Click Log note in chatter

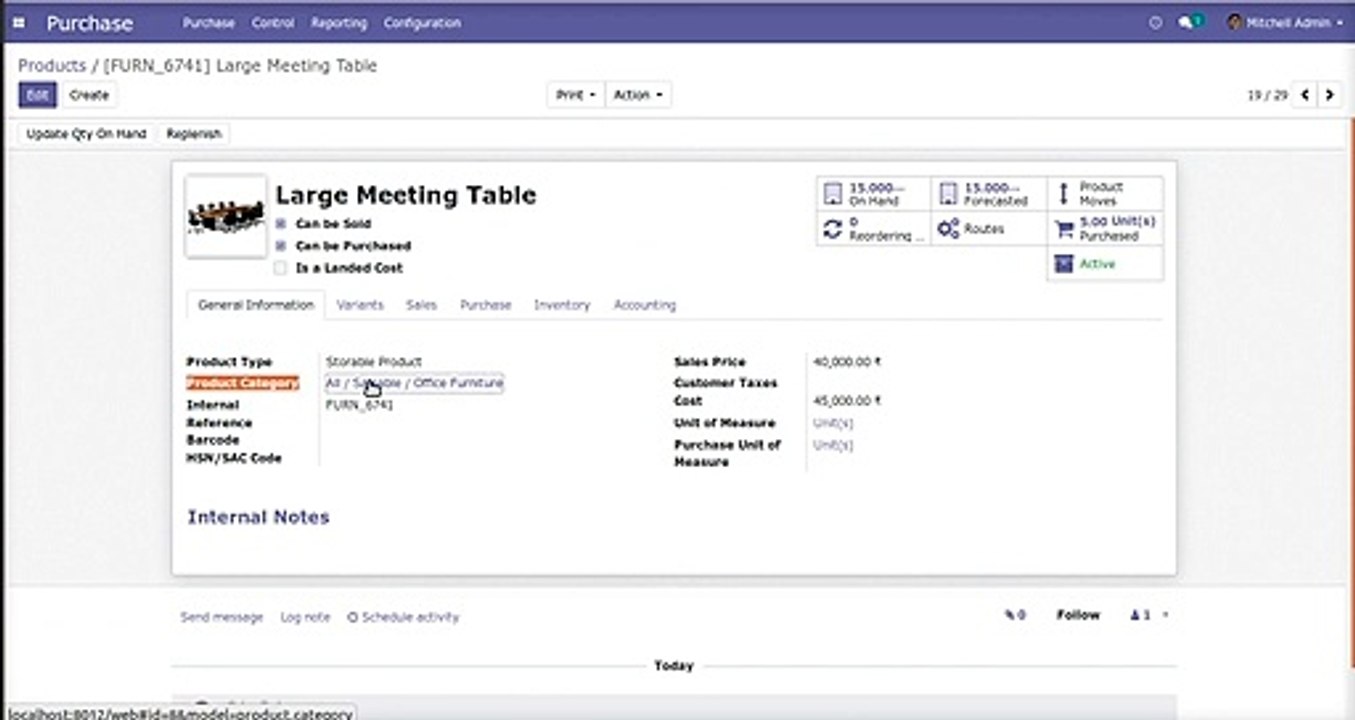[305, 617]
